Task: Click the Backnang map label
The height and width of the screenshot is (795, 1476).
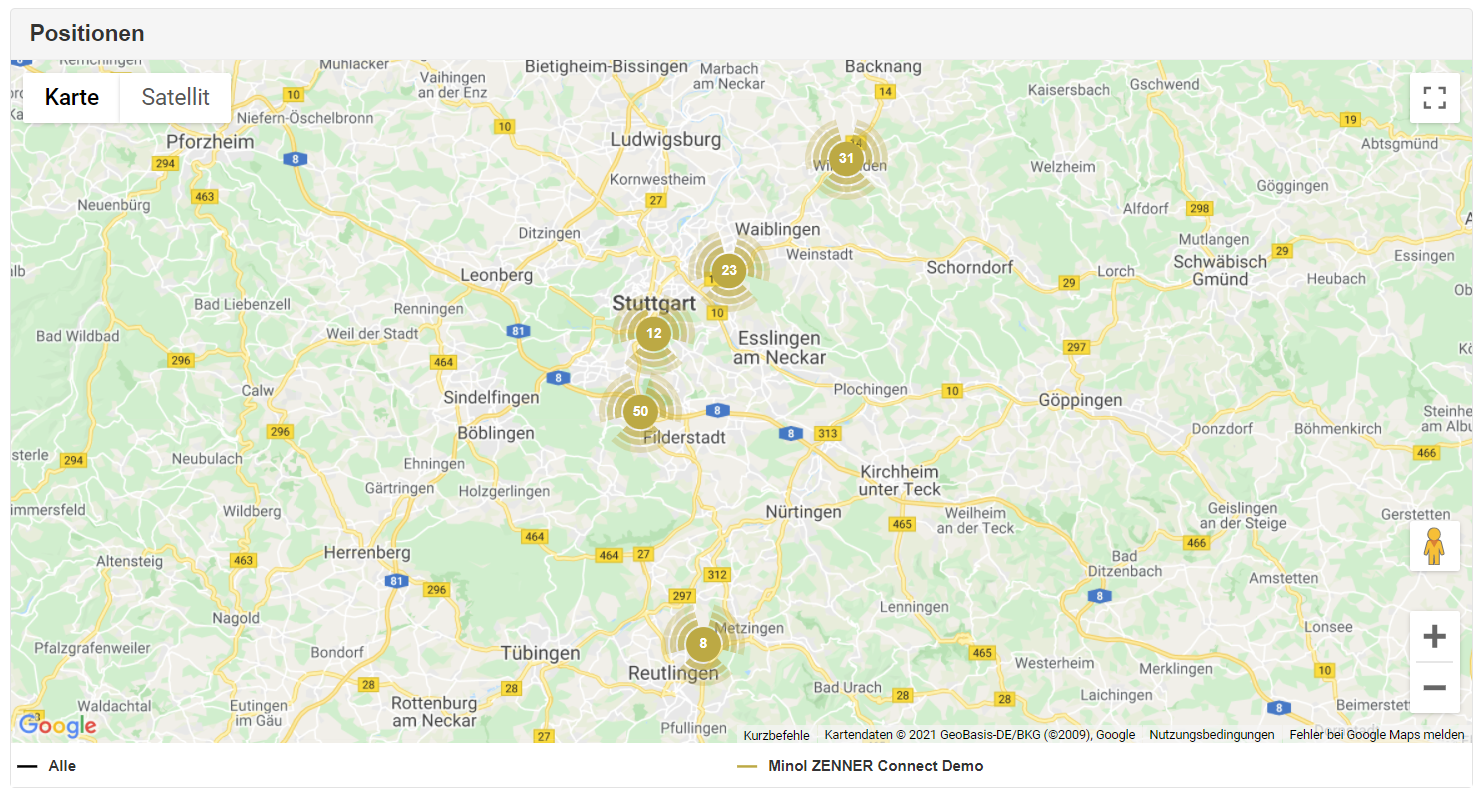Action: coord(883,67)
